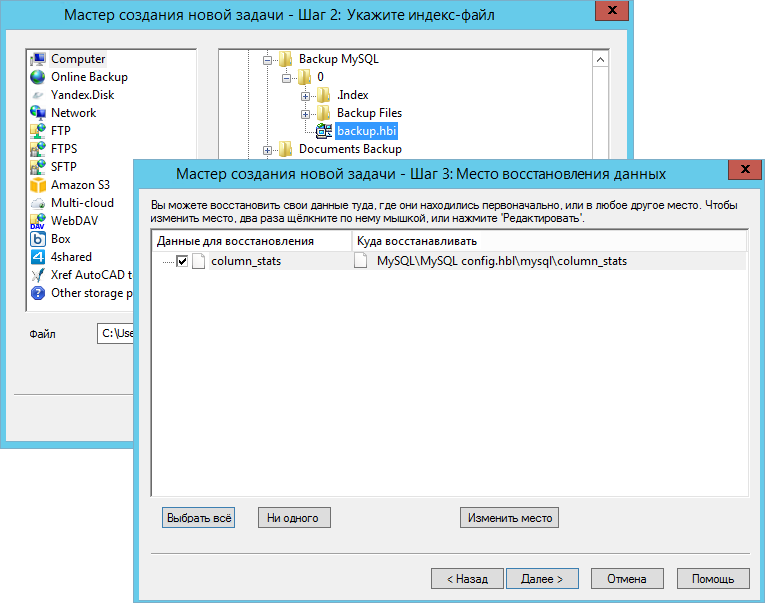This screenshot has width=765, height=603.
Task: Click the 'Изменить место' button
Action: [509, 518]
